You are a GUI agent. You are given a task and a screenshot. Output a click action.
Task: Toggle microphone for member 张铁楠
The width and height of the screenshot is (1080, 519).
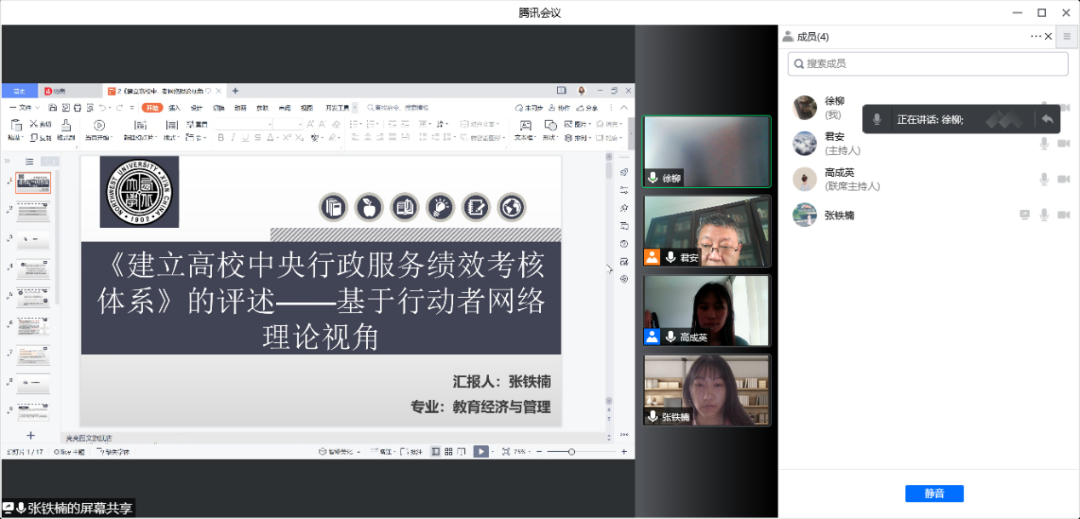click(1044, 215)
